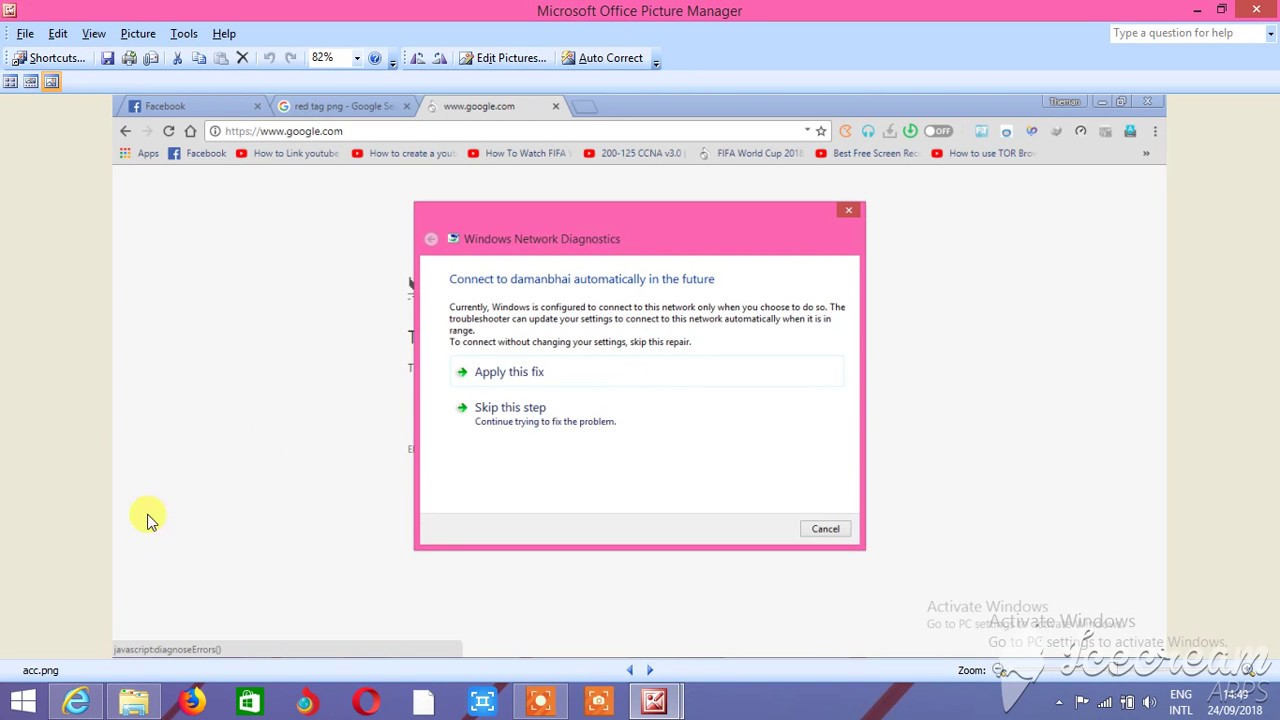Click the 82% zoom percentage field
The height and width of the screenshot is (720, 1280).
coord(329,58)
